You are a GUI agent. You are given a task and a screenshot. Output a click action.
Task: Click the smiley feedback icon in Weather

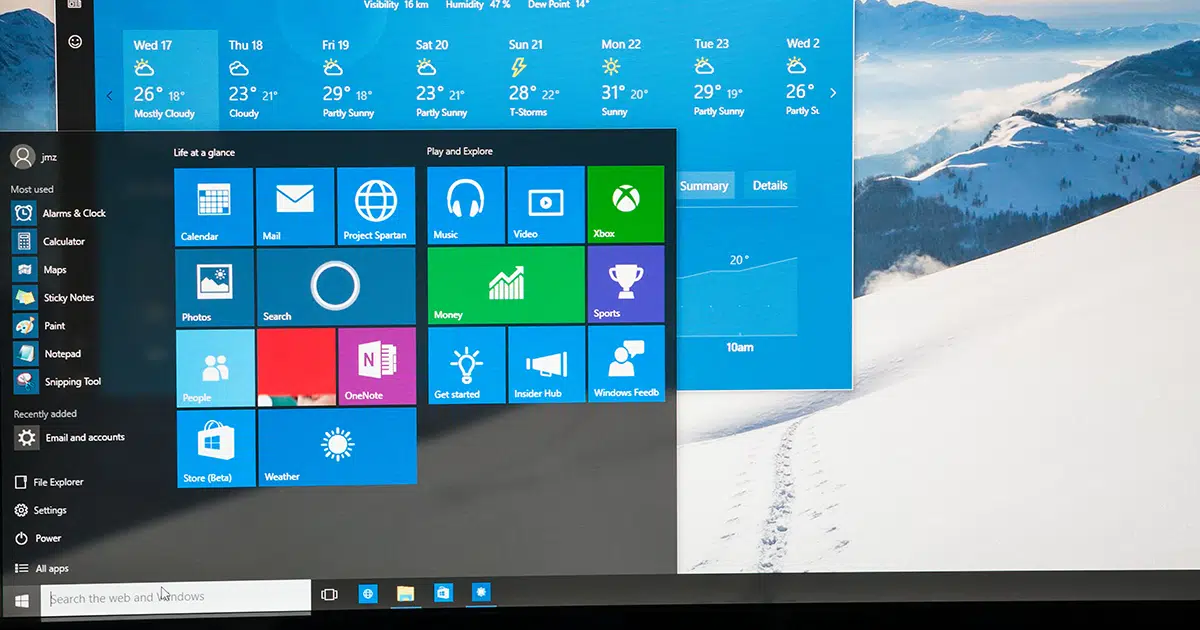pyautogui.click(x=75, y=41)
